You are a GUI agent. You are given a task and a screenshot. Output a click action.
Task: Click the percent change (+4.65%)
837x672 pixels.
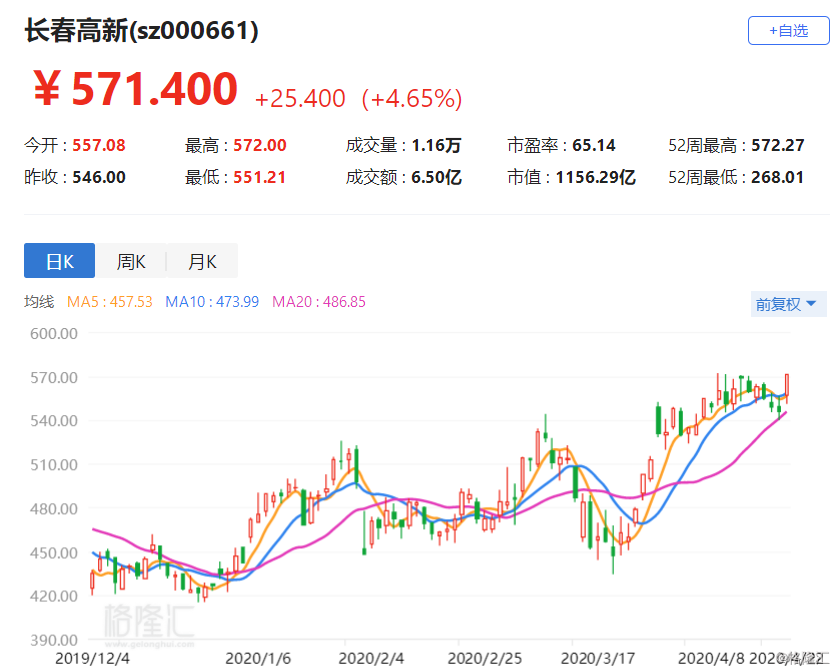tap(412, 99)
